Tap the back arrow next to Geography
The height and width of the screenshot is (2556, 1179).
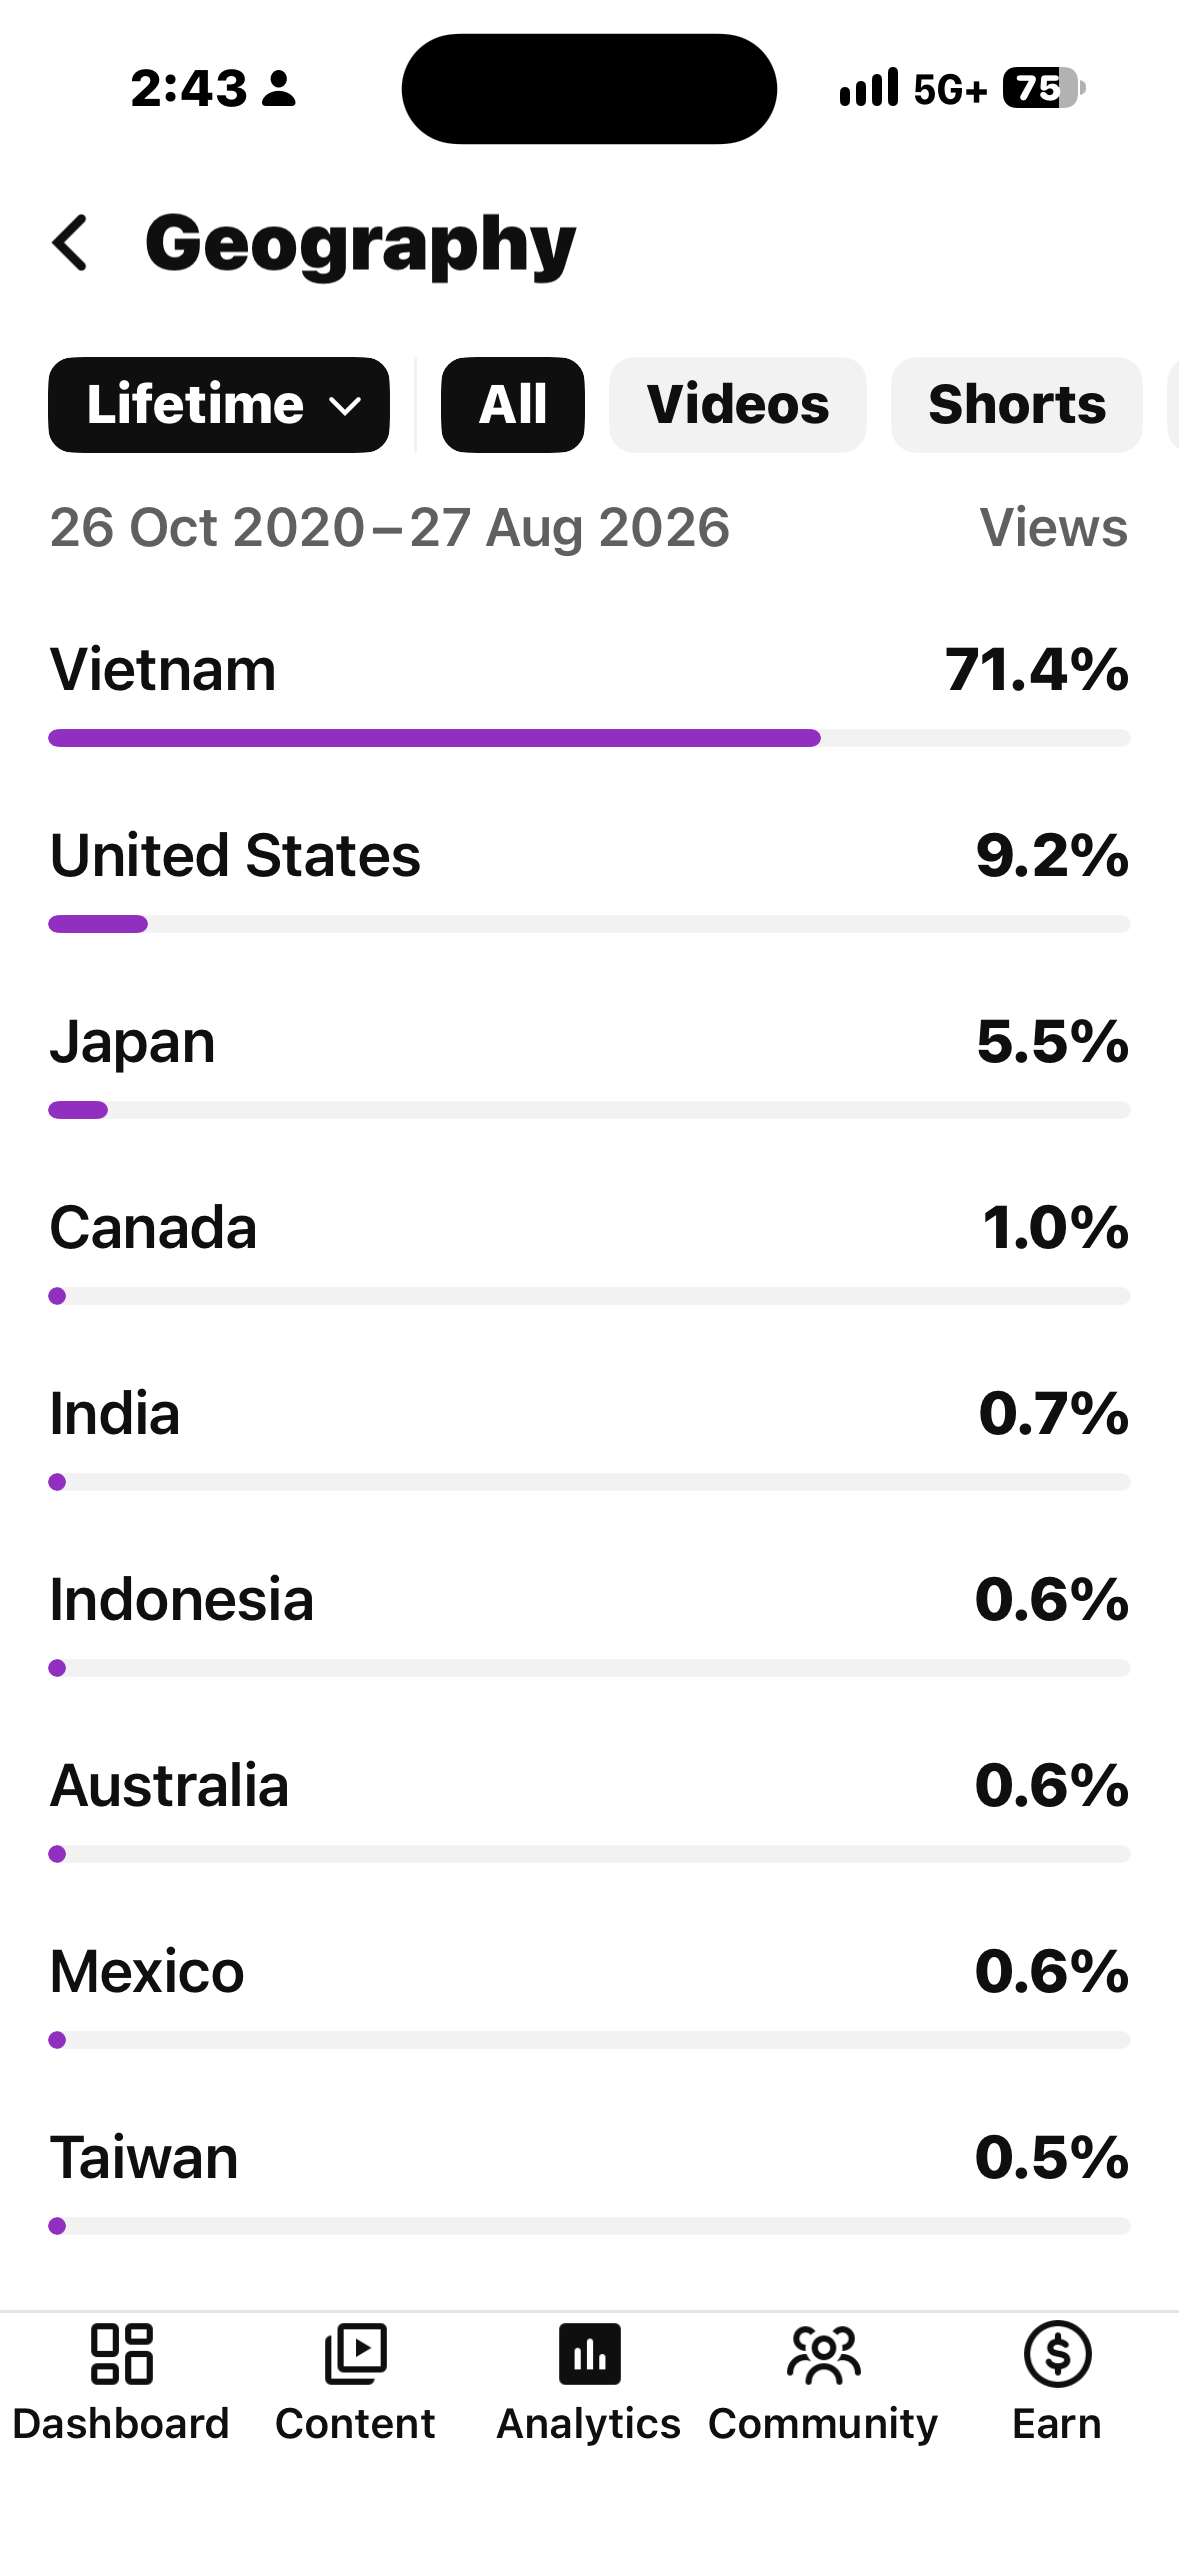coord(70,243)
